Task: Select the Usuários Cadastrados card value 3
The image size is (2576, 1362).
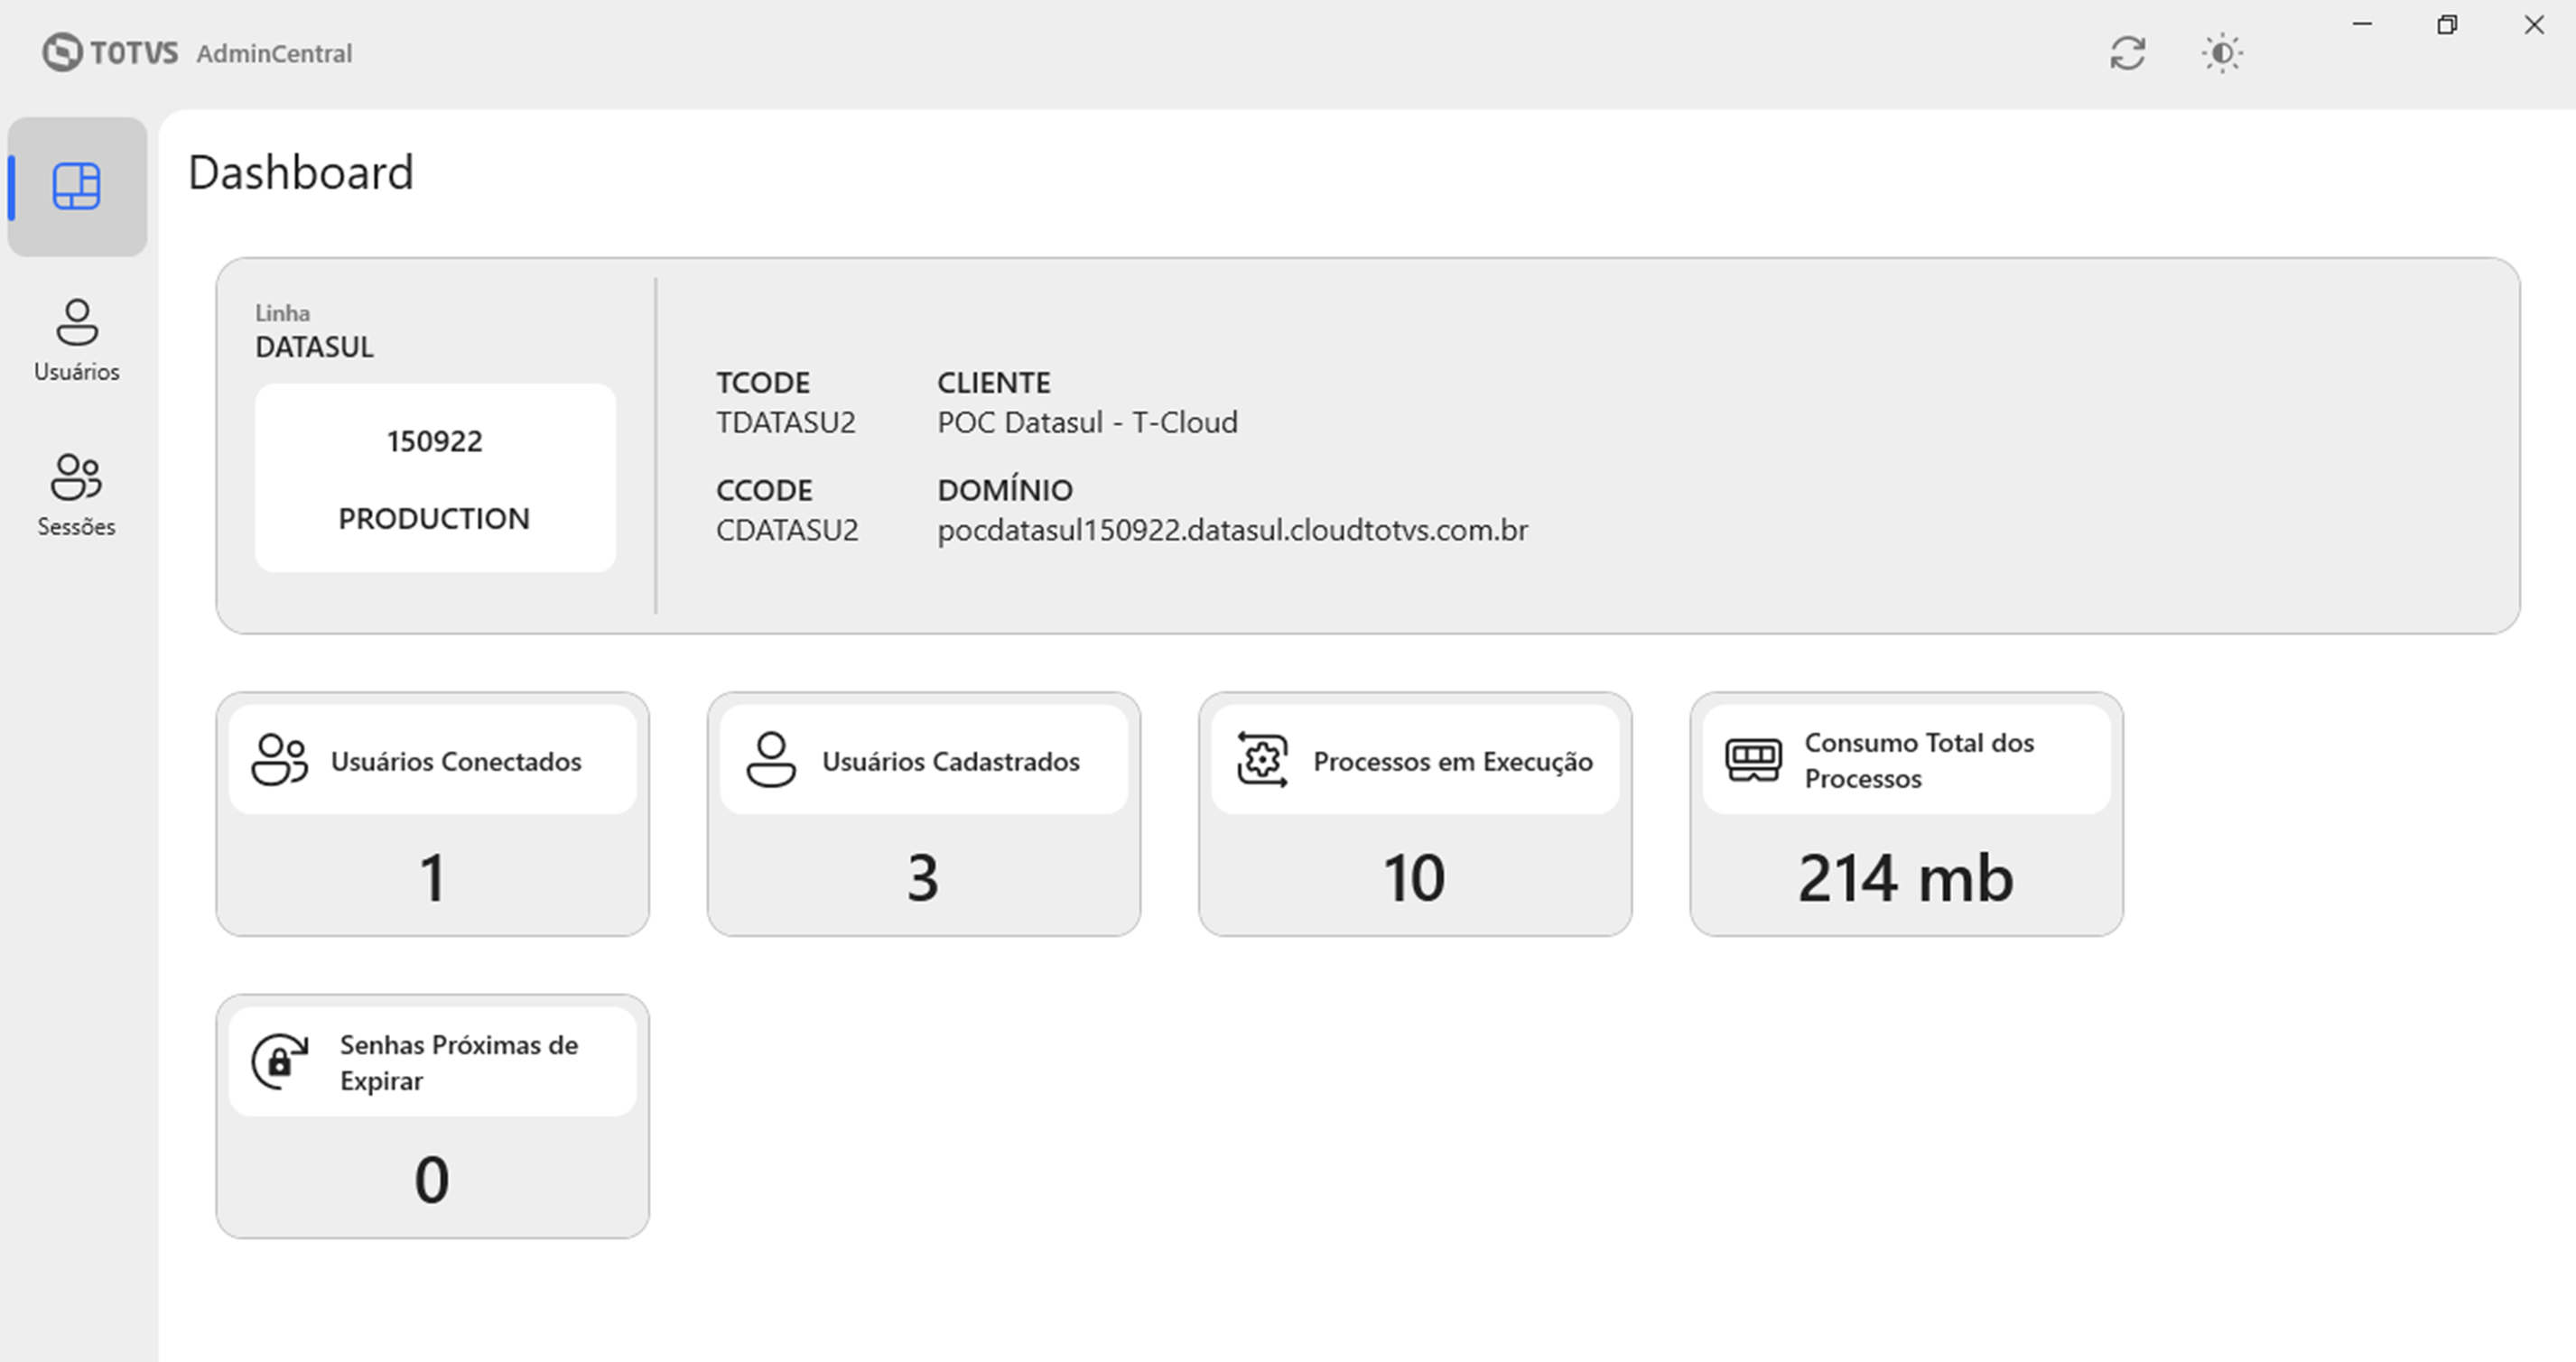Action: pyautogui.click(x=923, y=878)
